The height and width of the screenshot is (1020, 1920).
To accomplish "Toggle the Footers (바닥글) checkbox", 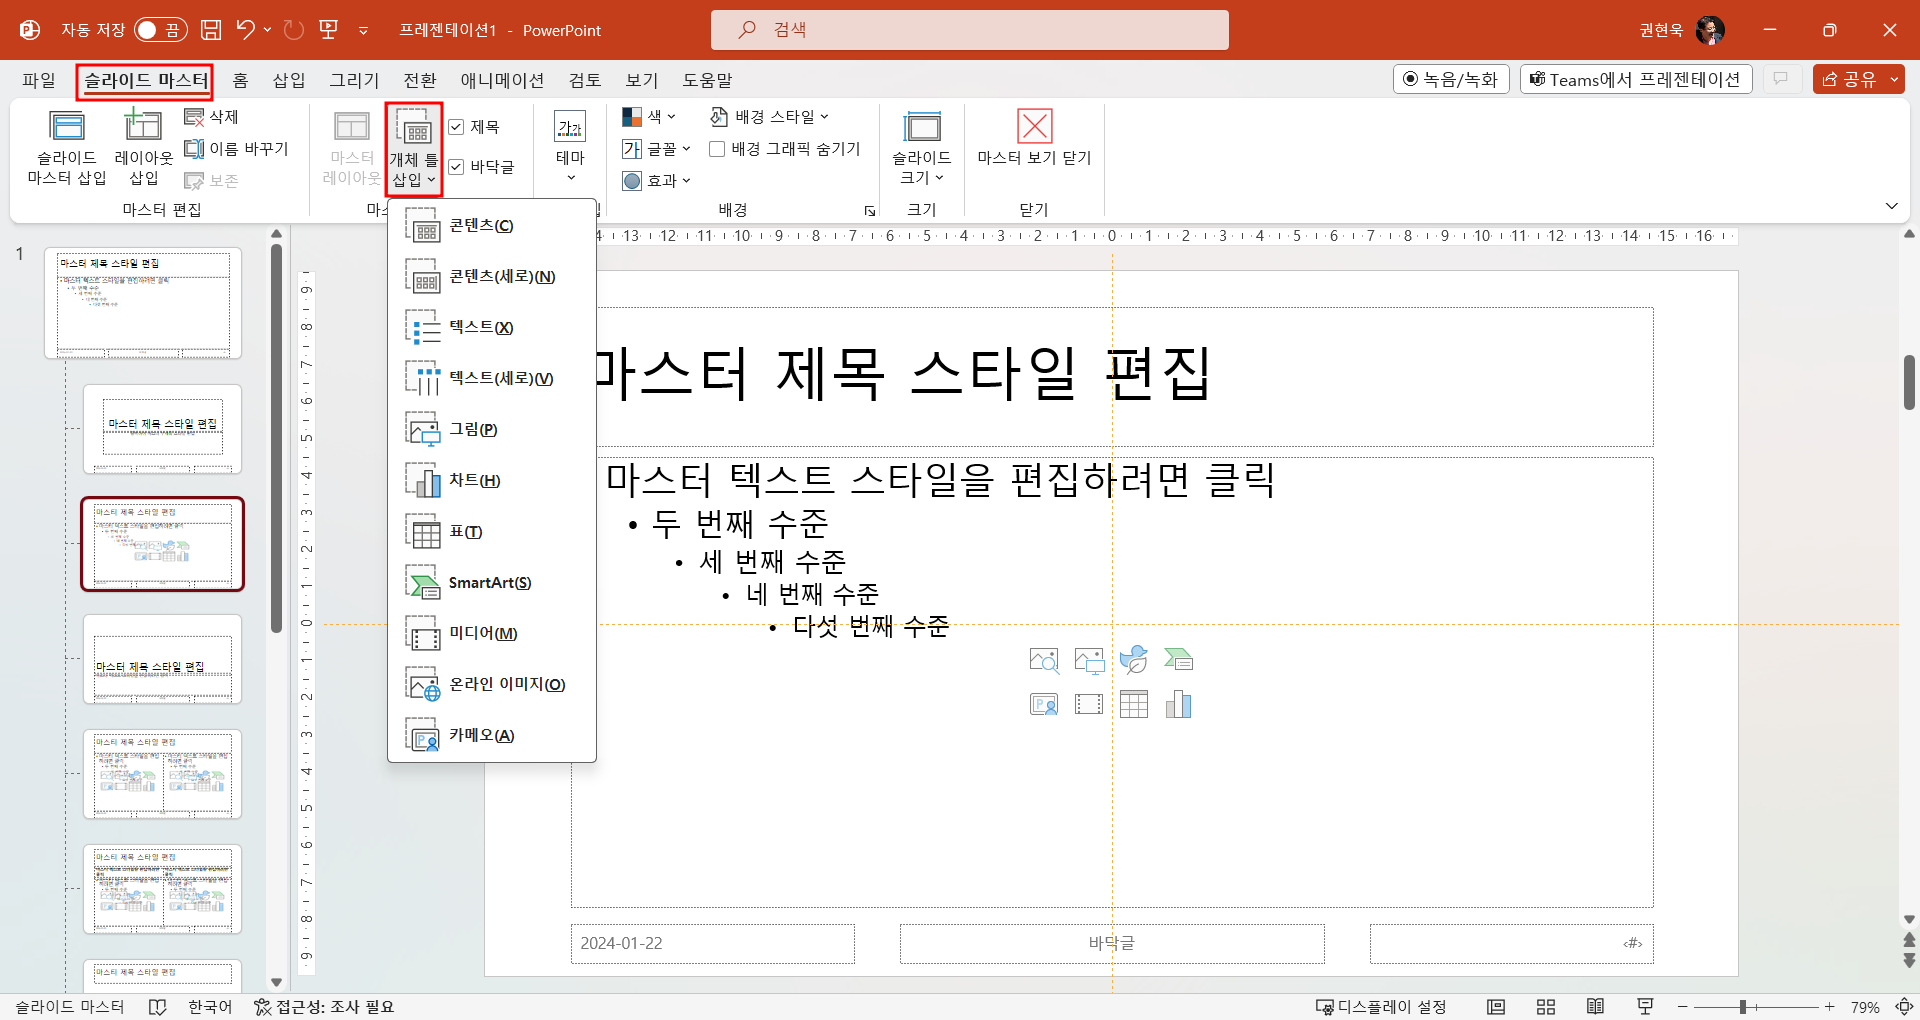I will tap(457, 167).
